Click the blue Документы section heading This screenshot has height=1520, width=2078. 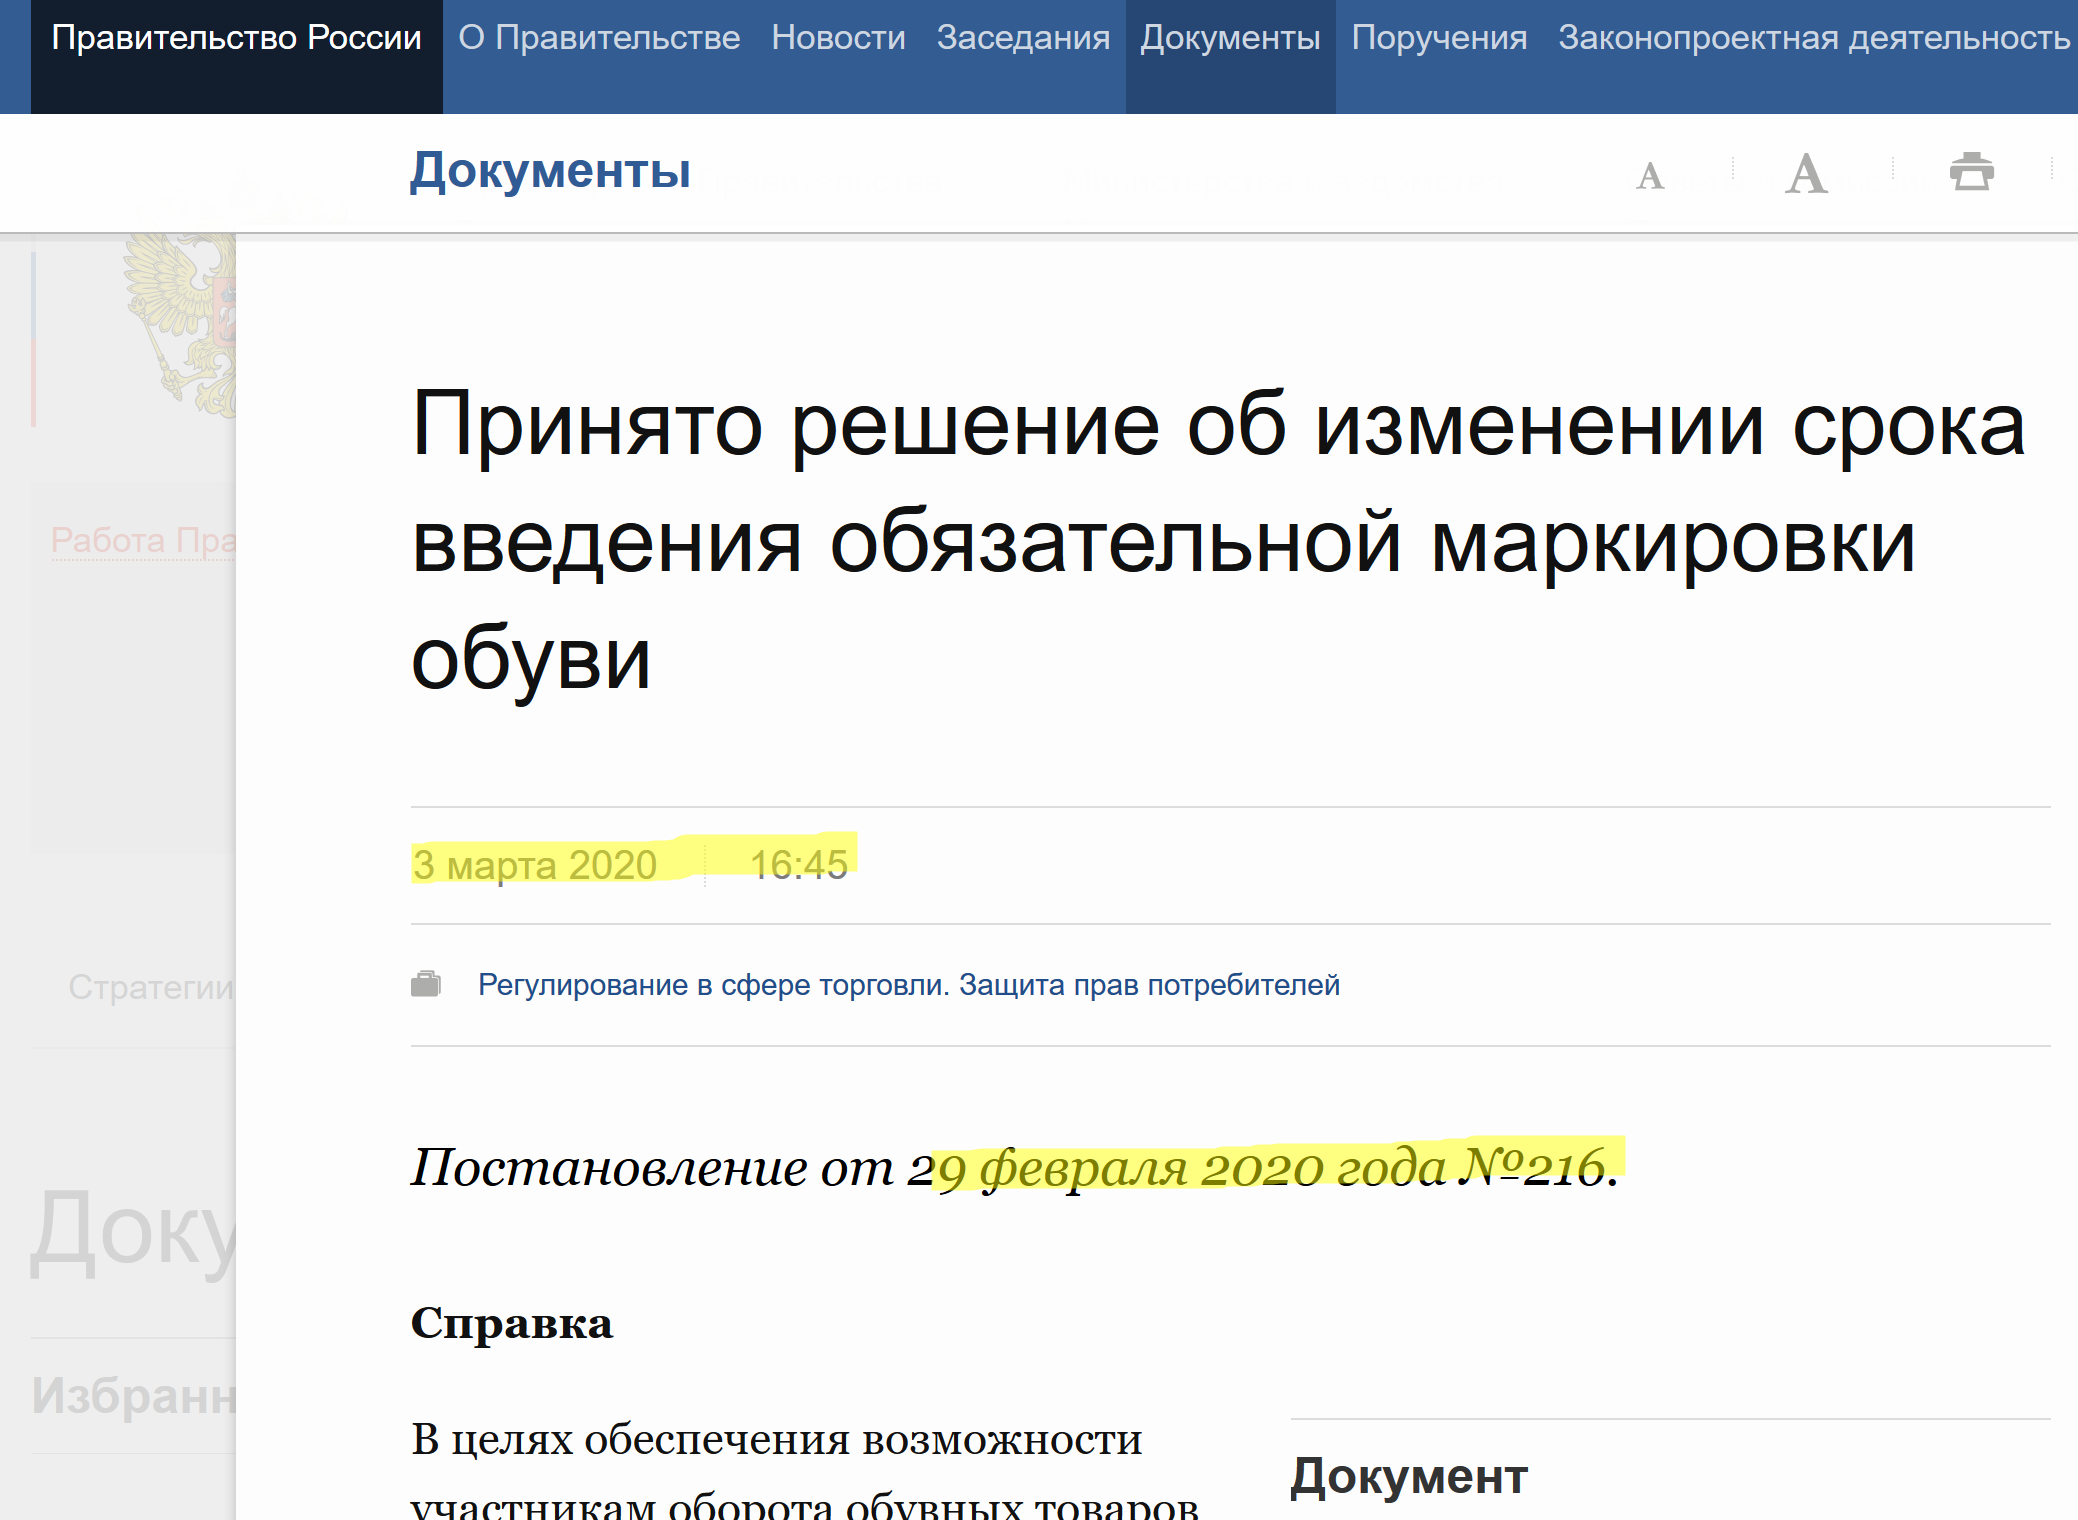550,171
